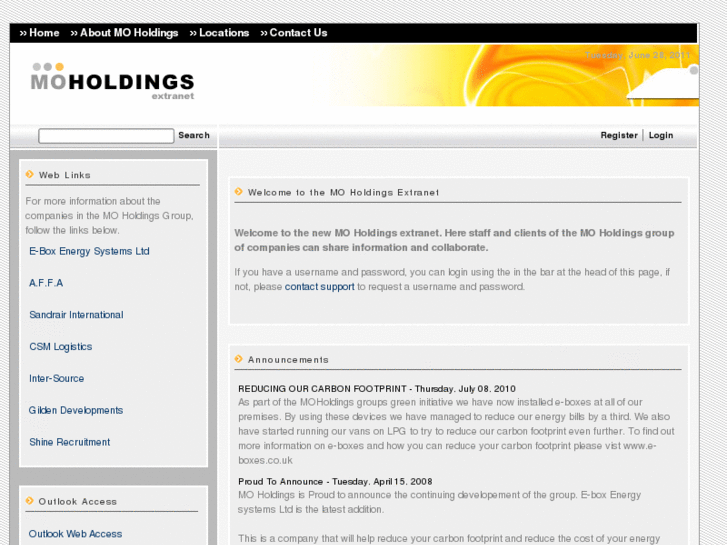Follow the contact support link
The image size is (727, 545).
319,287
